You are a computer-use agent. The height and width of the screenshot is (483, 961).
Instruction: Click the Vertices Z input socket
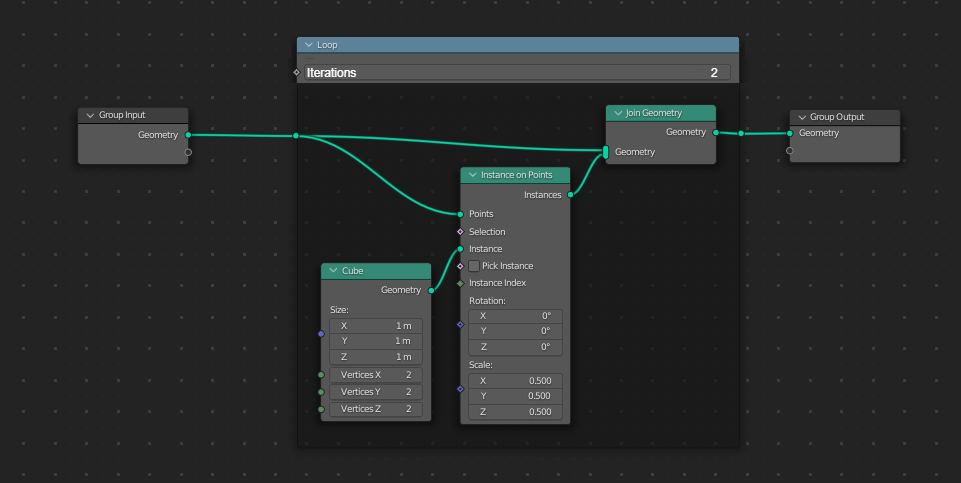coord(321,409)
